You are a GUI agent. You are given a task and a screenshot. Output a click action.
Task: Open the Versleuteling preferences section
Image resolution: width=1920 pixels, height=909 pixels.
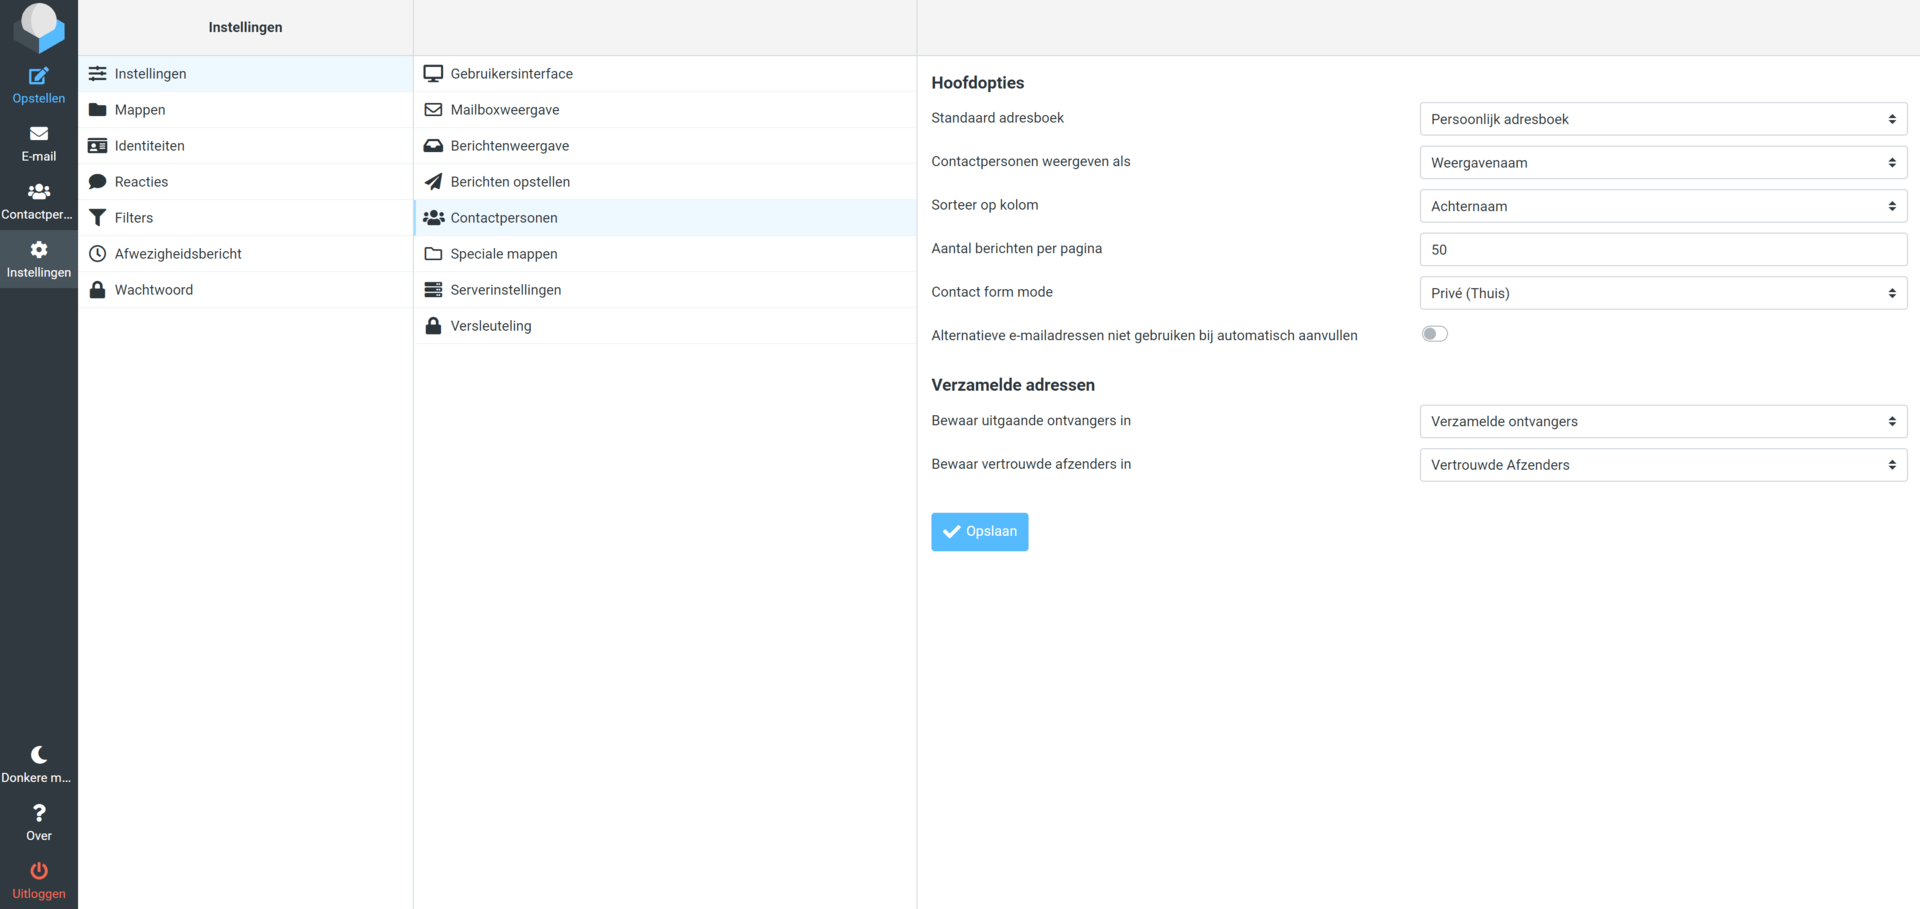(665, 326)
